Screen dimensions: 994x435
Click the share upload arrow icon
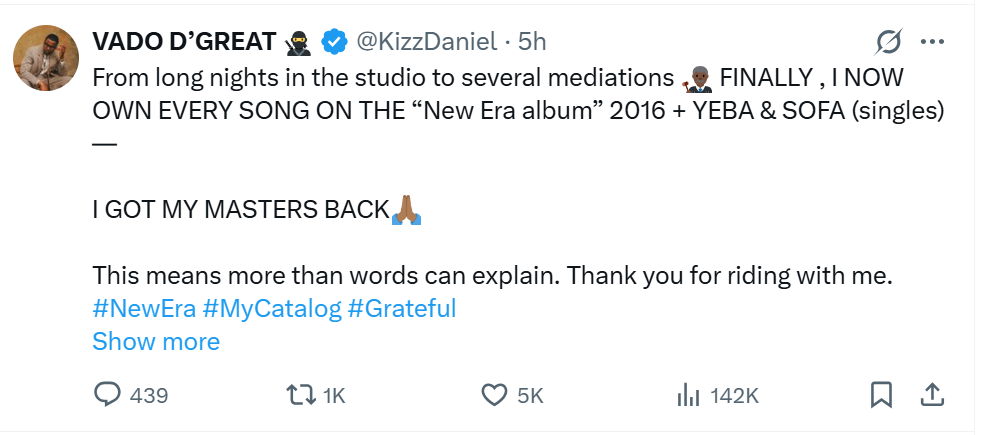coord(931,395)
